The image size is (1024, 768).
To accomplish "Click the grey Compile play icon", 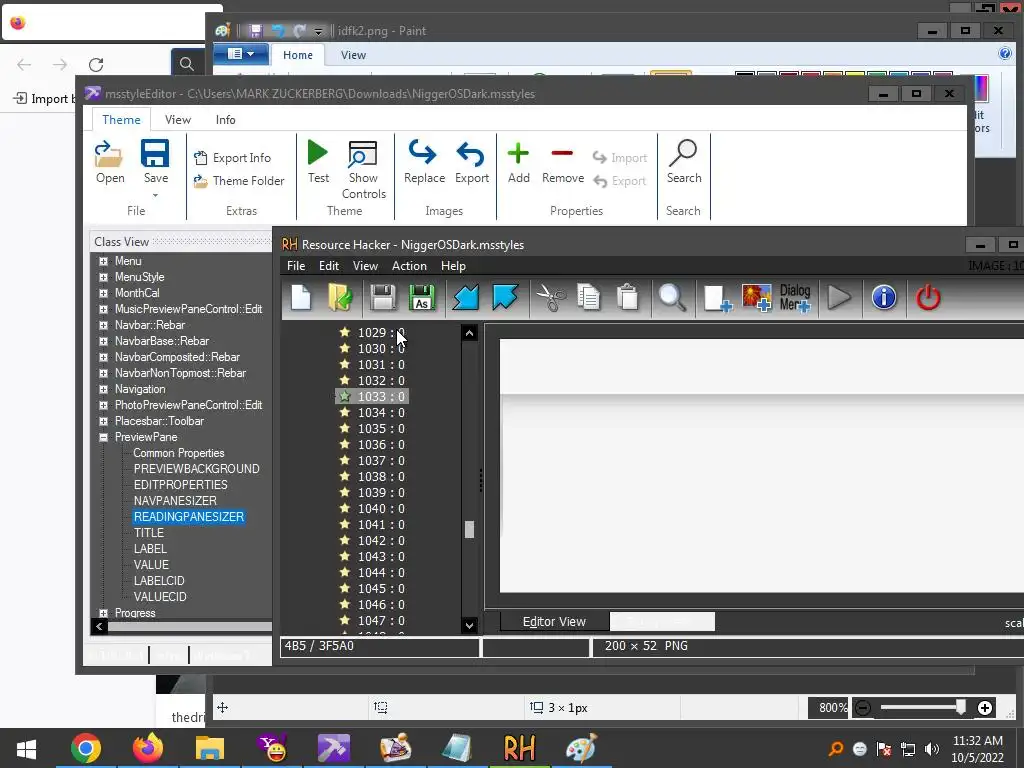I will click(x=839, y=298).
